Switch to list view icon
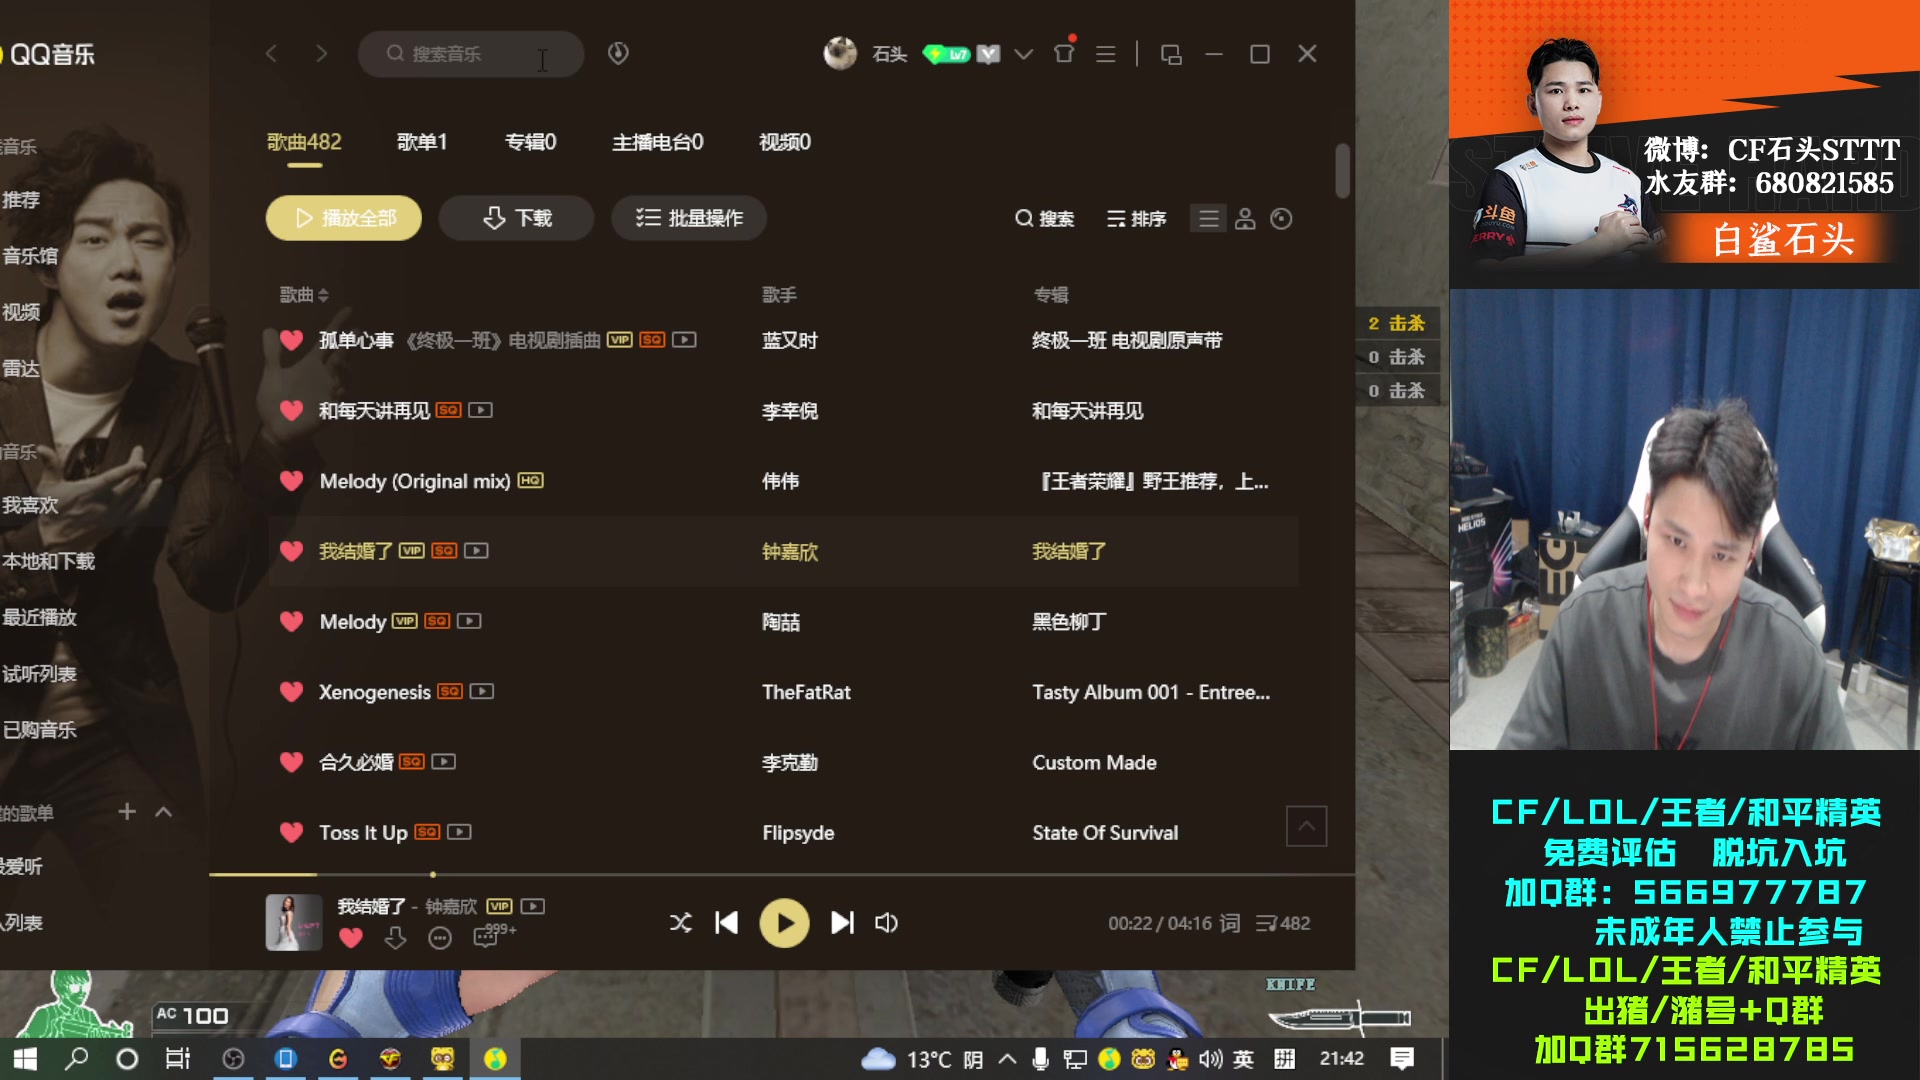 coord(1209,219)
